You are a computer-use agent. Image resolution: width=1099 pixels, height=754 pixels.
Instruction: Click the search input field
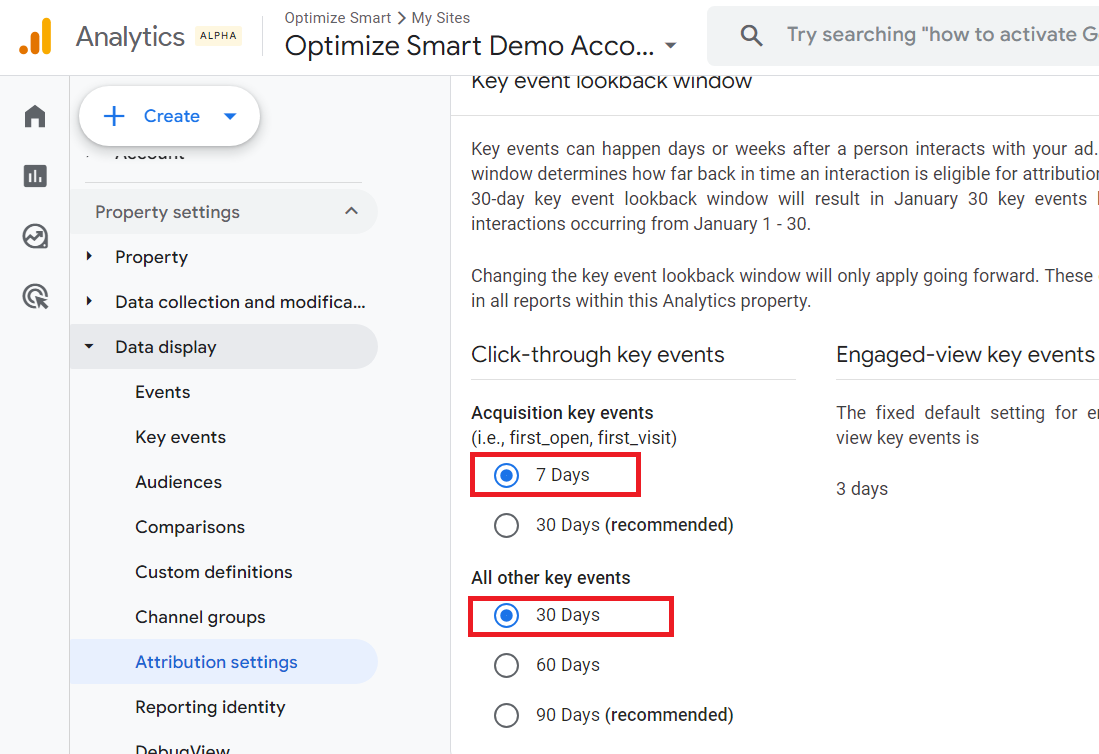[x=940, y=36]
